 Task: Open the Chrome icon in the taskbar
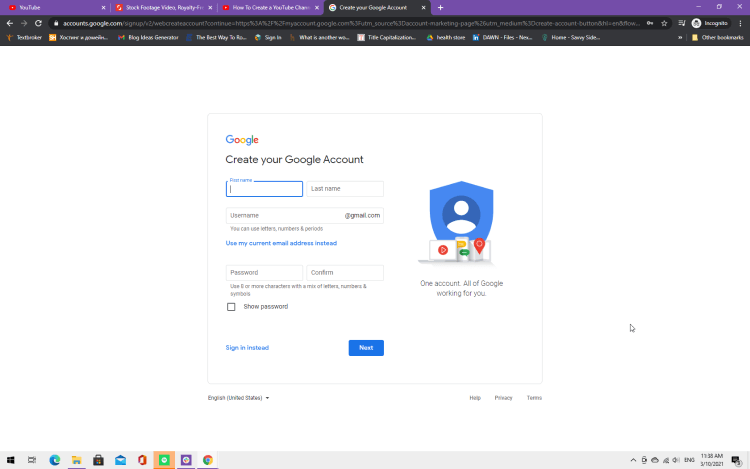[x=208, y=460]
